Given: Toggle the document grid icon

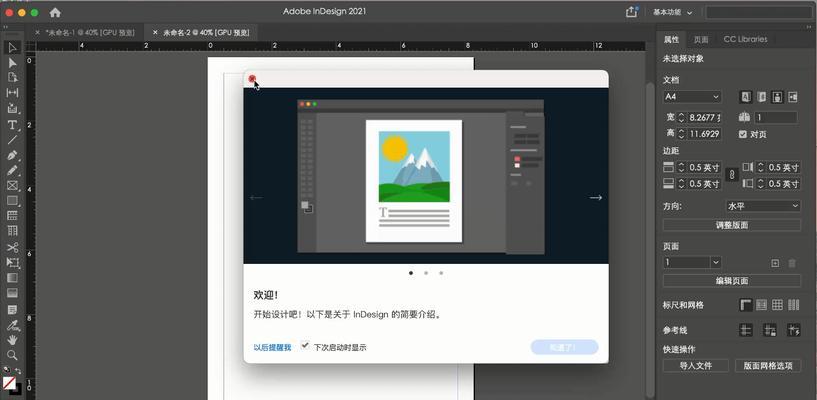Looking at the screenshot, I should point(777,305).
